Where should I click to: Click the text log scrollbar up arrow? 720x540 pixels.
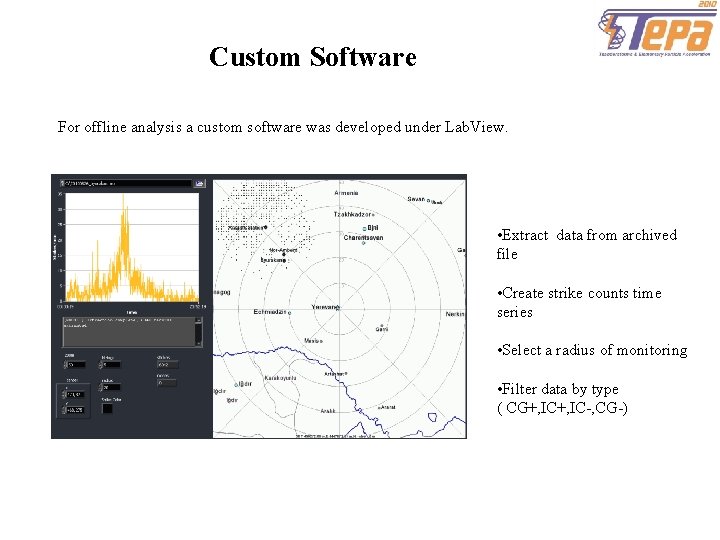coord(198,320)
